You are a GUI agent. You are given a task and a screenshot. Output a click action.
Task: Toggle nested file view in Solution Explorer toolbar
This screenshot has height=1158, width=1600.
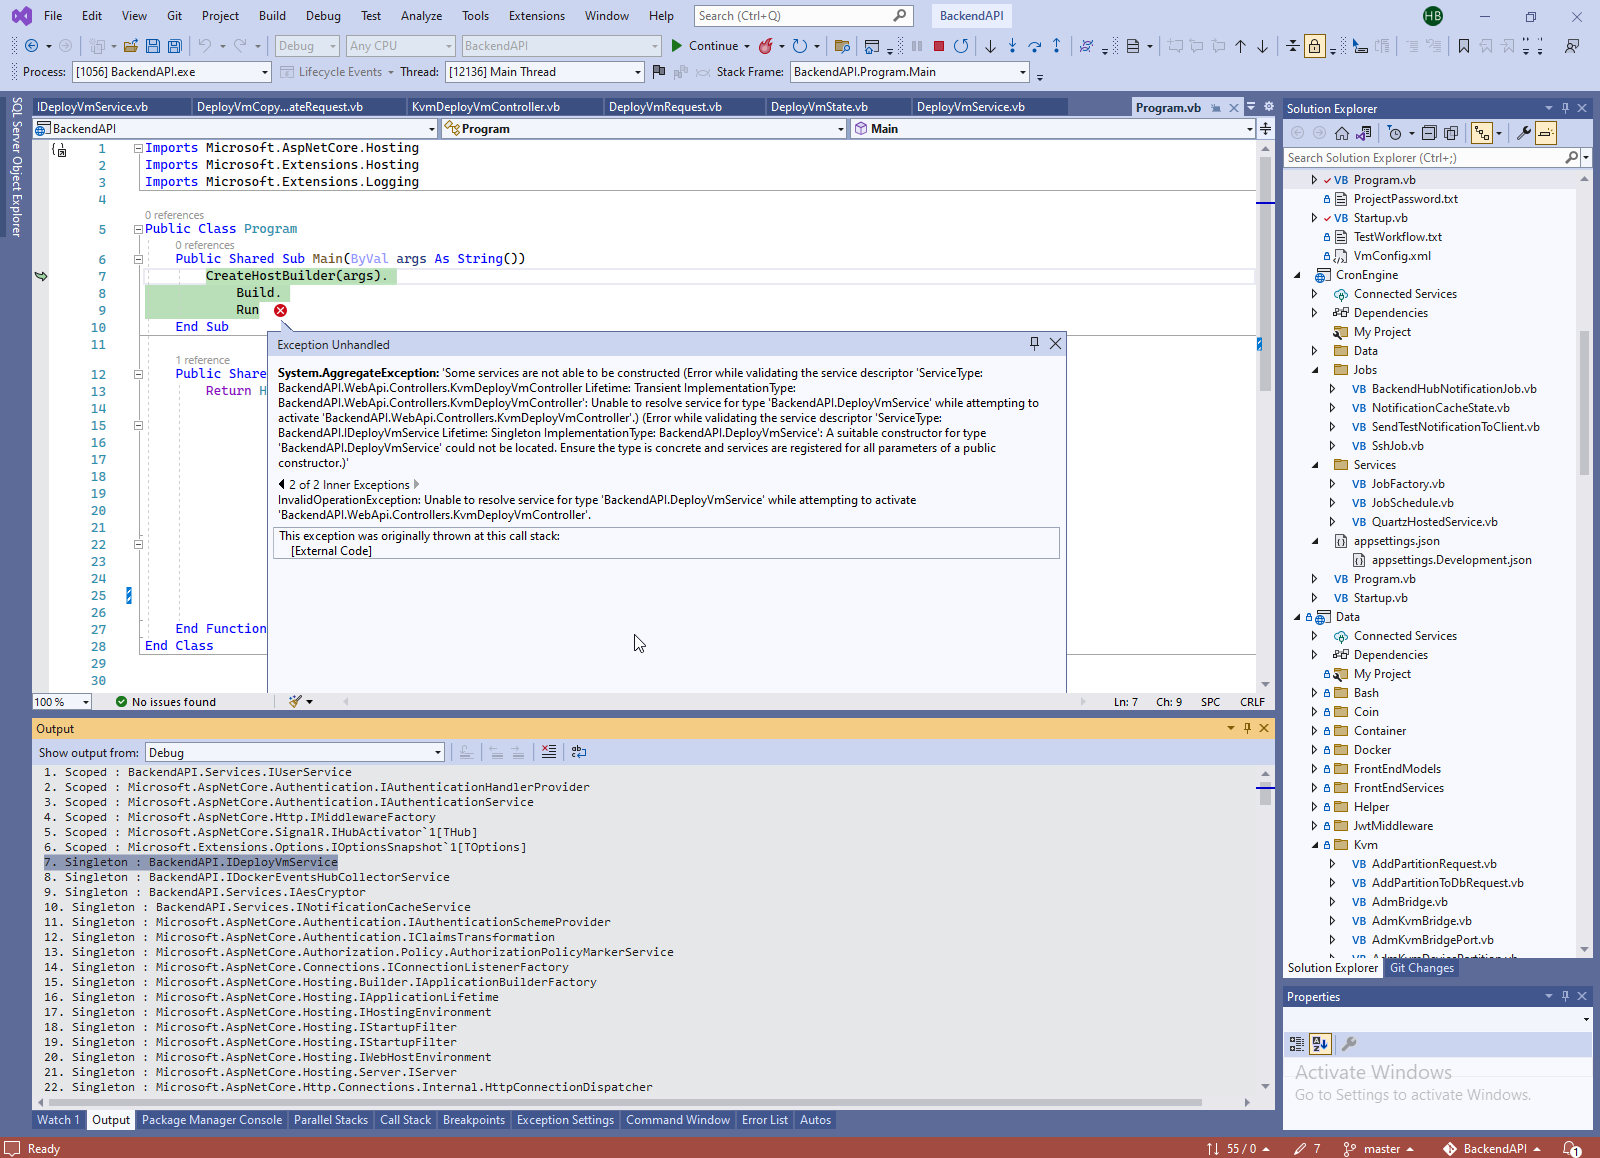click(1482, 133)
